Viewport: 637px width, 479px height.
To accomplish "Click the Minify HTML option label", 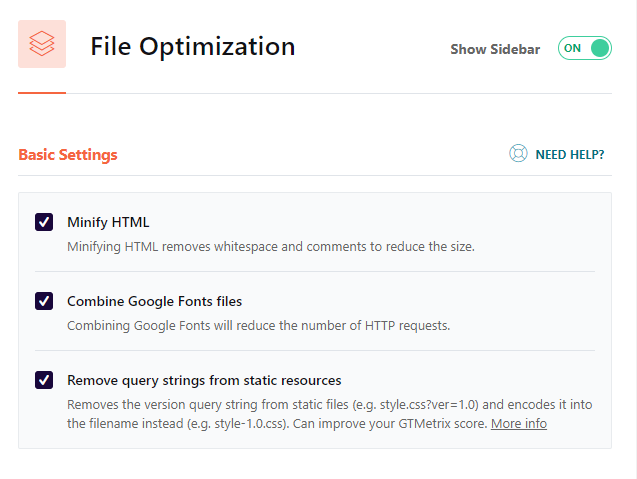I will [108, 222].
